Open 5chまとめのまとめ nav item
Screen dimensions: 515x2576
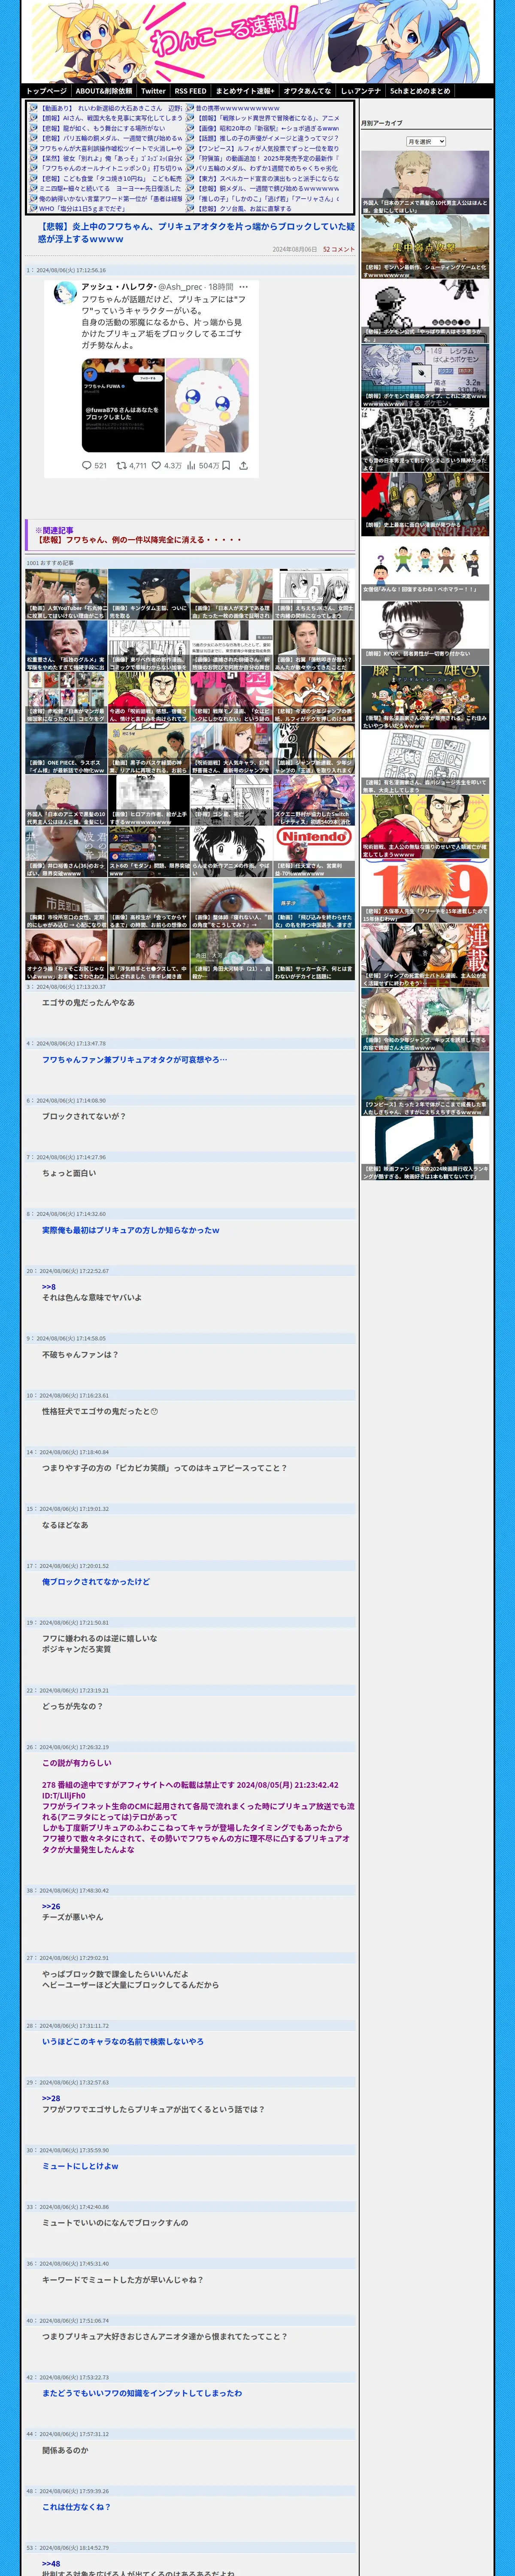[420, 91]
